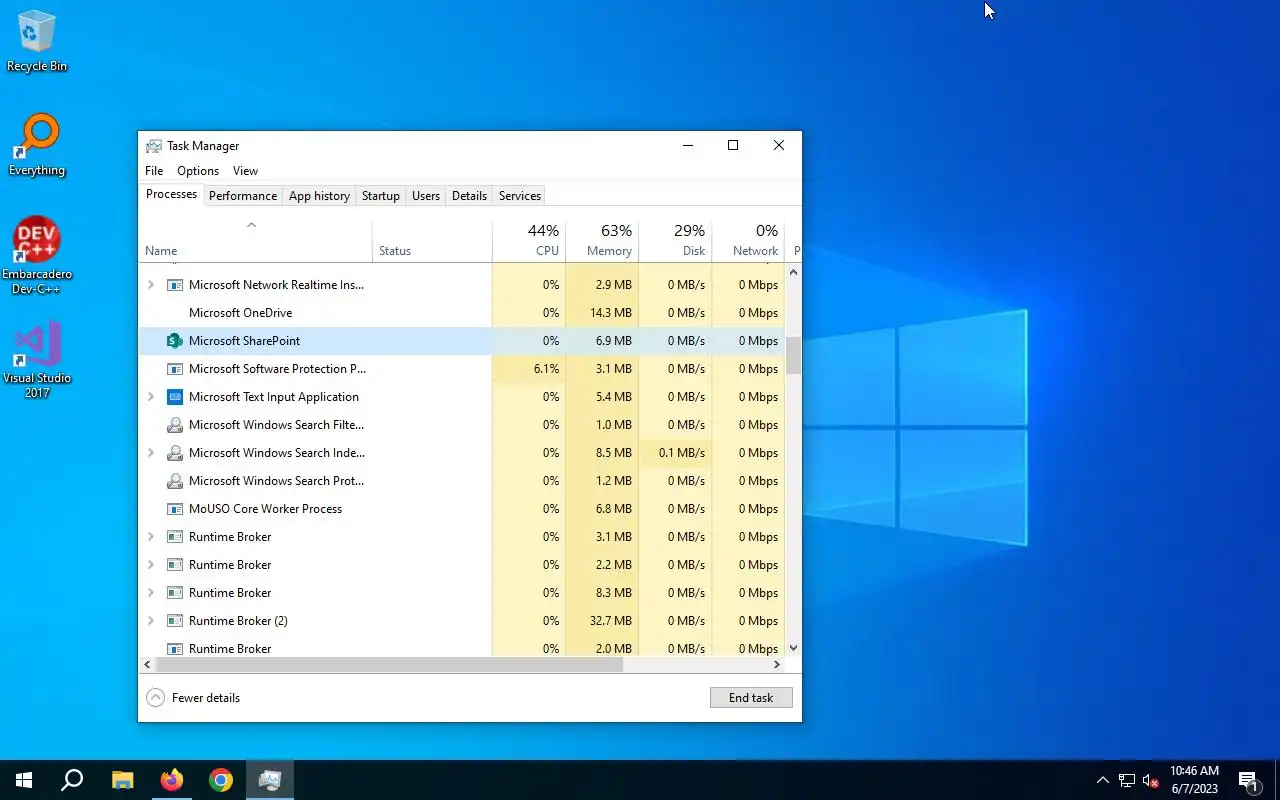Click the Runtime Broker (2) process icon
Image resolution: width=1280 pixels, height=800 pixels.
coord(175,621)
